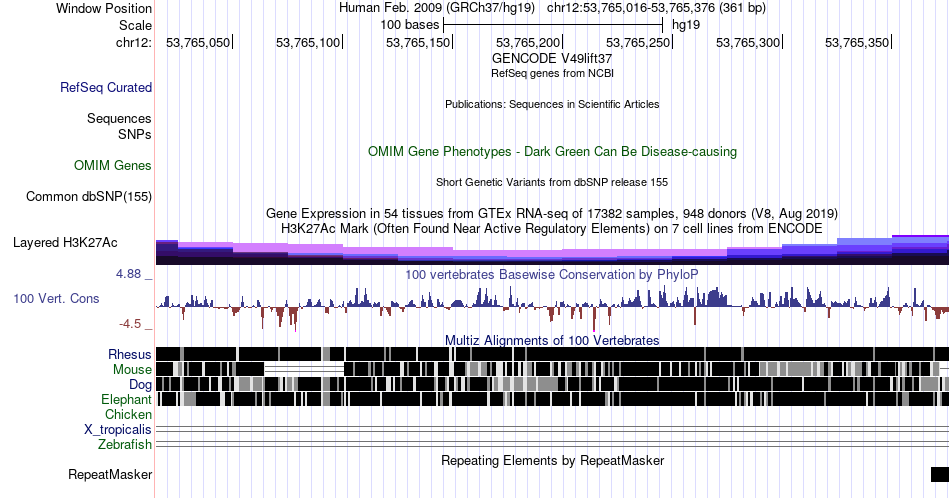Click the GTEx Gene Expression track title
This screenshot has width=950, height=498.
click(x=552, y=213)
